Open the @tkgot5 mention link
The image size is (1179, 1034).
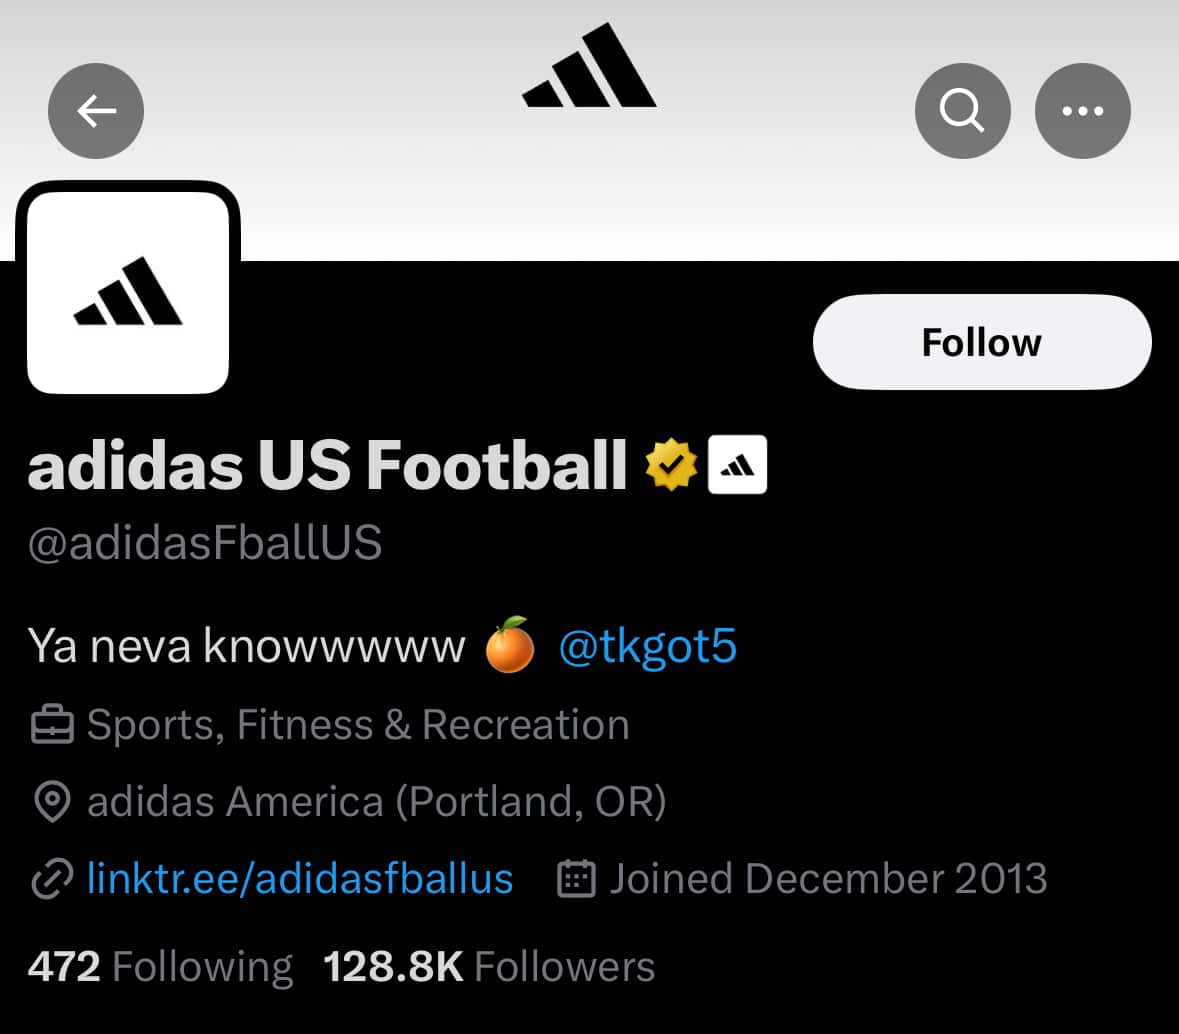point(647,646)
